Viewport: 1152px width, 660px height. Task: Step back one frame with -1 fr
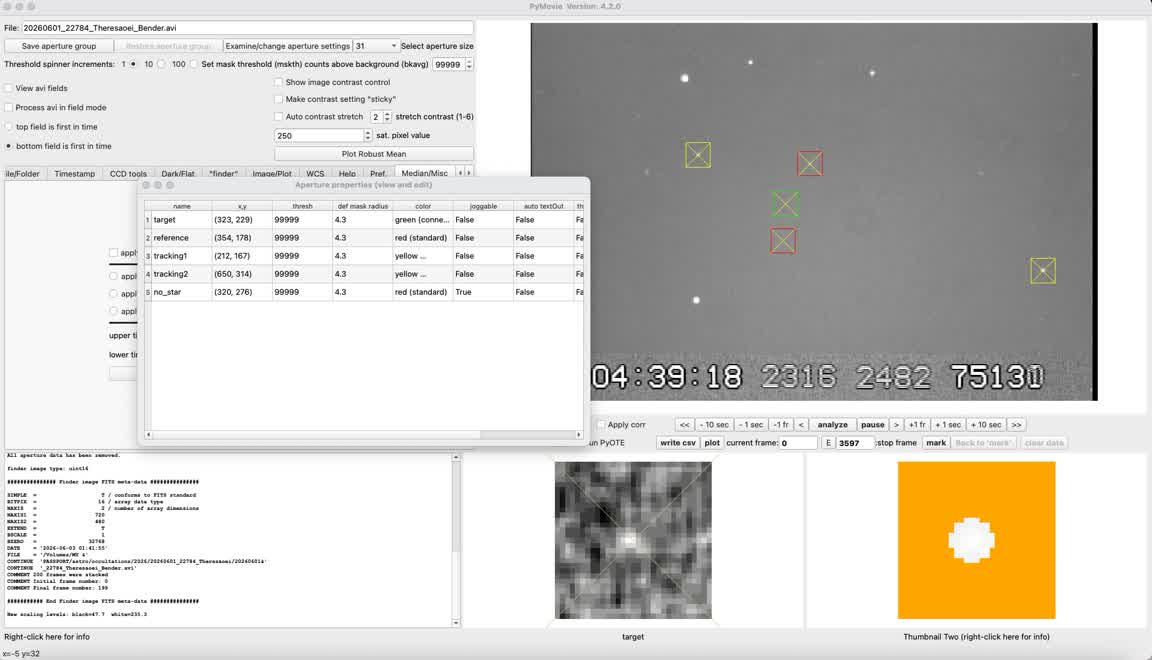[780, 425]
